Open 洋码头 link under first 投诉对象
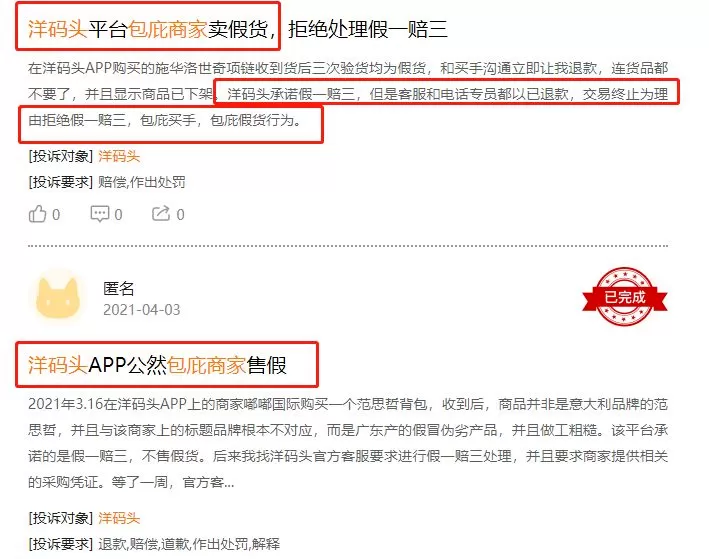 [x=119, y=156]
